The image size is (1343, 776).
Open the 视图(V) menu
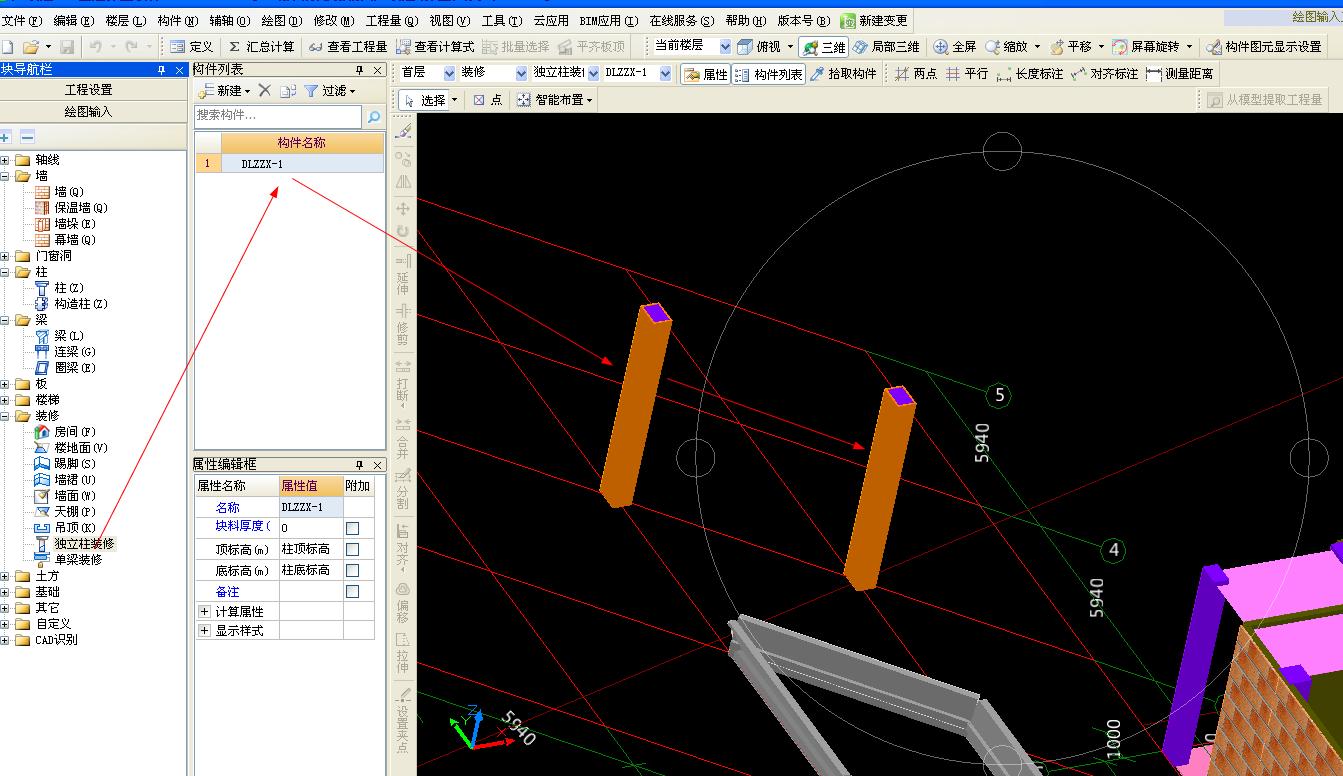(450, 20)
